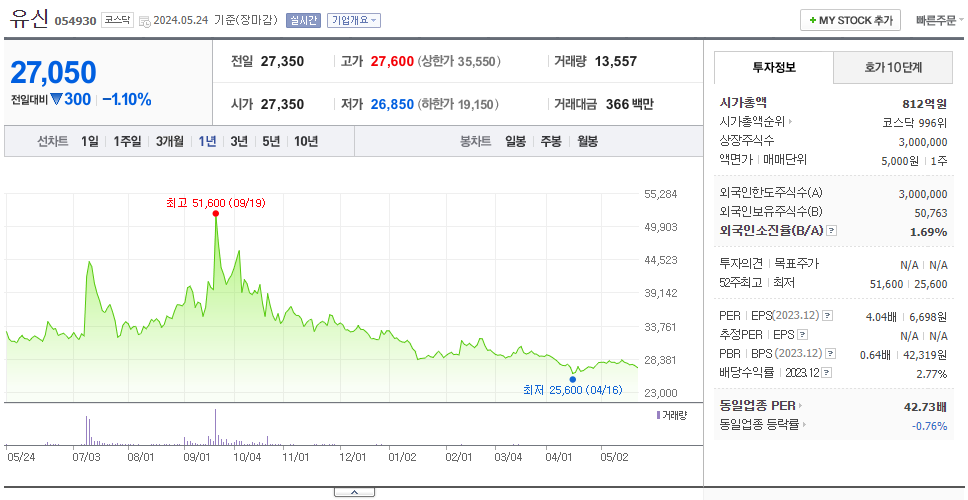The width and height of the screenshot is (968, 500).
Task: Click the current price 27,050
Action: pos(53,72)
